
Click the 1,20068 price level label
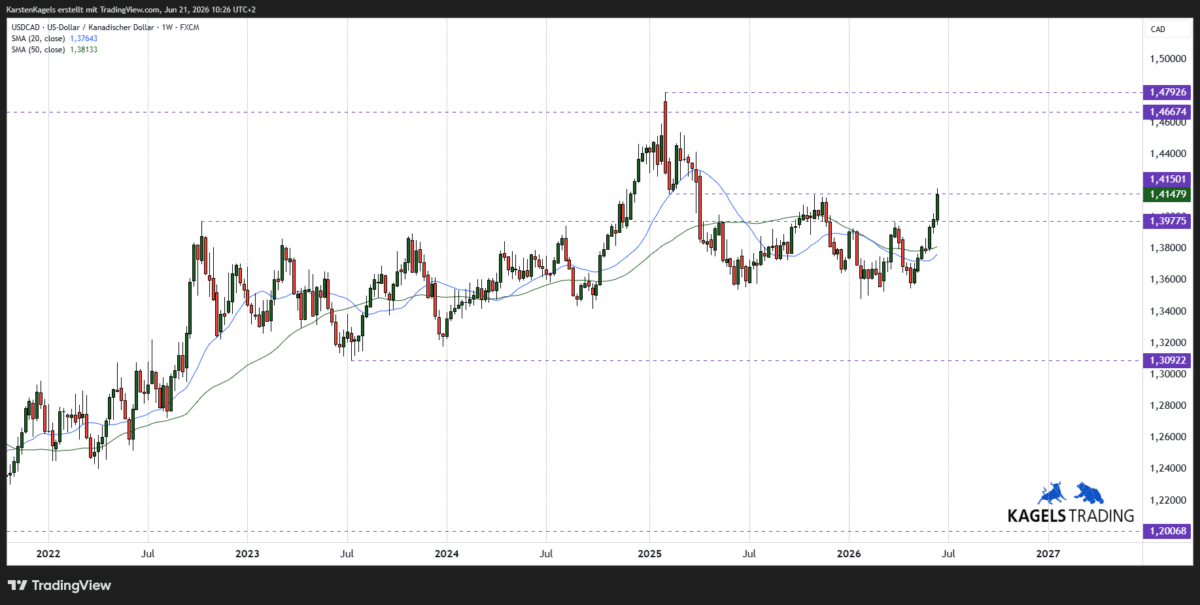(x=1169, y=531)
